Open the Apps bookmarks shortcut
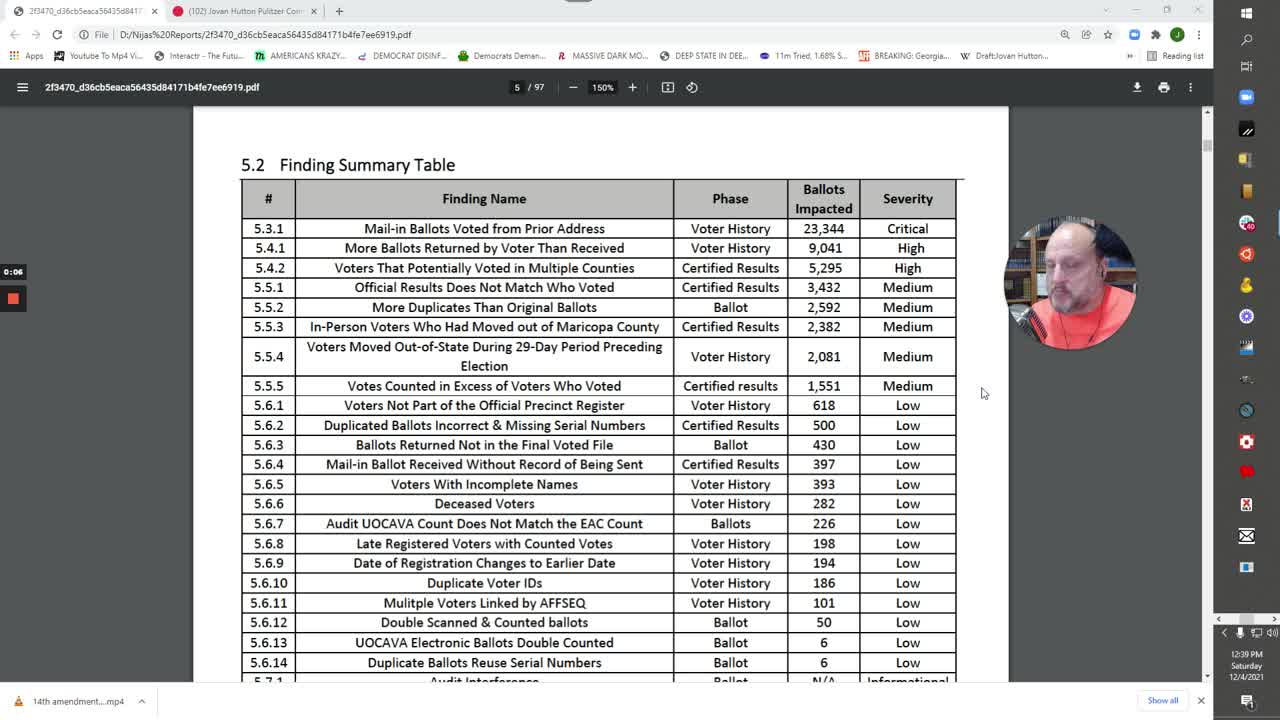The image size is (1280, 720). (x=27, y=56)
